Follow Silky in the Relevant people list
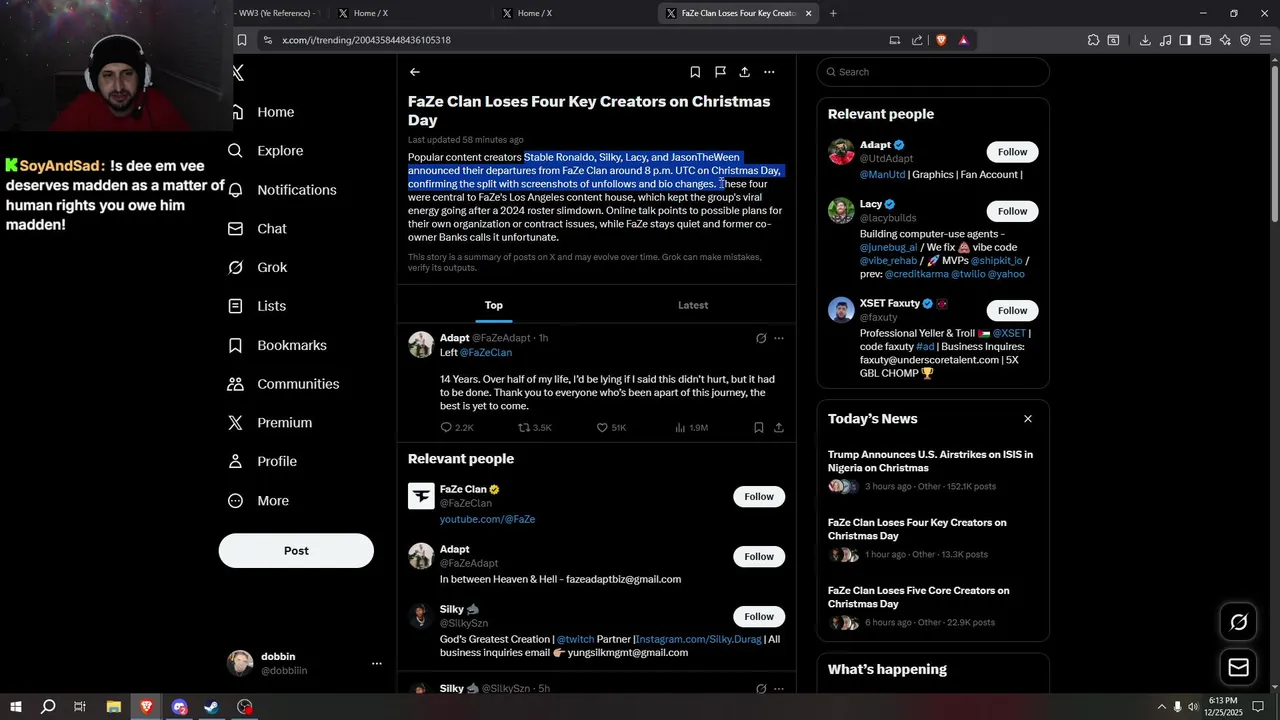Viewport: 1280px width, 720px height. point(759,617)
